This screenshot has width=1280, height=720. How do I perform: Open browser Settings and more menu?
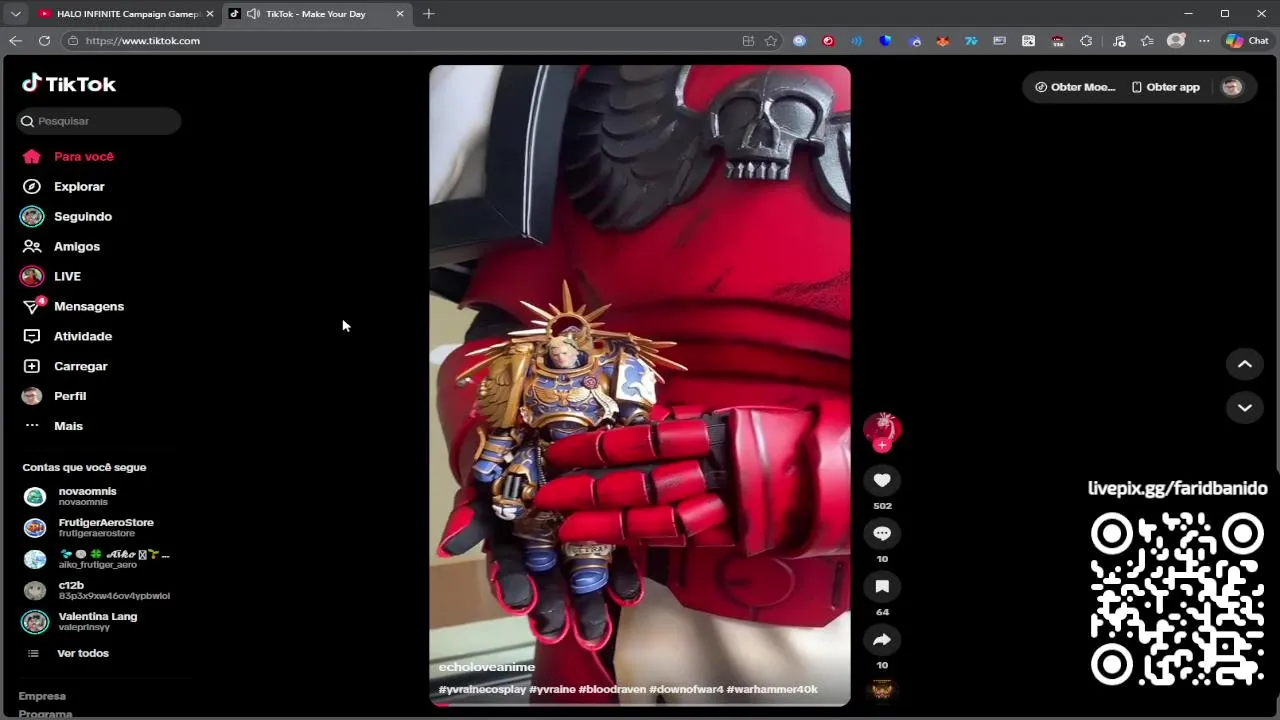click(1204, 41)
